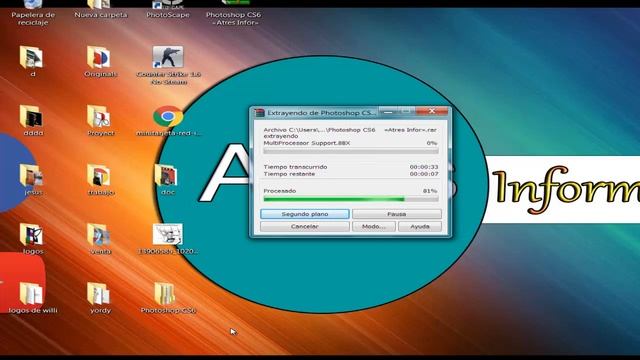This screenshot has width=640, height=360.
Task: Launch Counter Strike 1.6 No Steam shortcut
Action: [x=168, y=57]
